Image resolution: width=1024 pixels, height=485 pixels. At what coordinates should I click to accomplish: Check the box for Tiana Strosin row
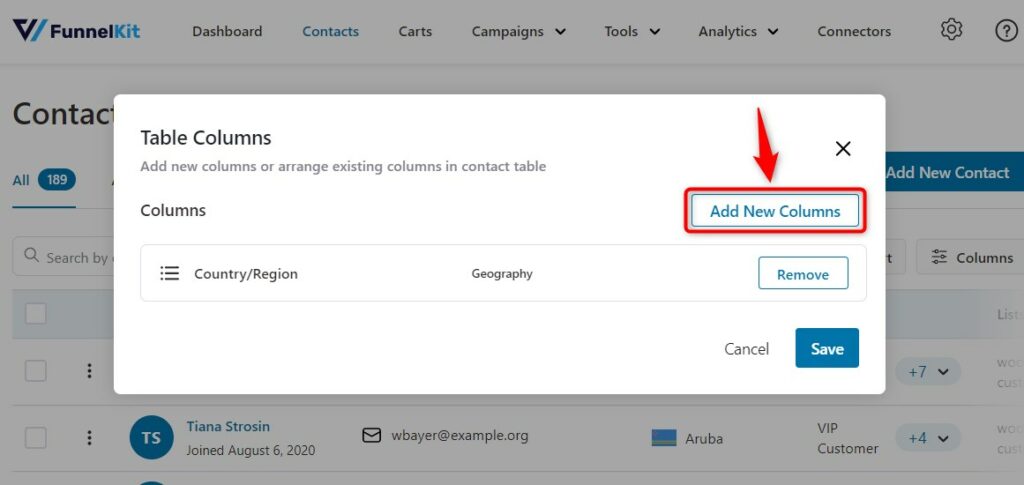[35, 437]
